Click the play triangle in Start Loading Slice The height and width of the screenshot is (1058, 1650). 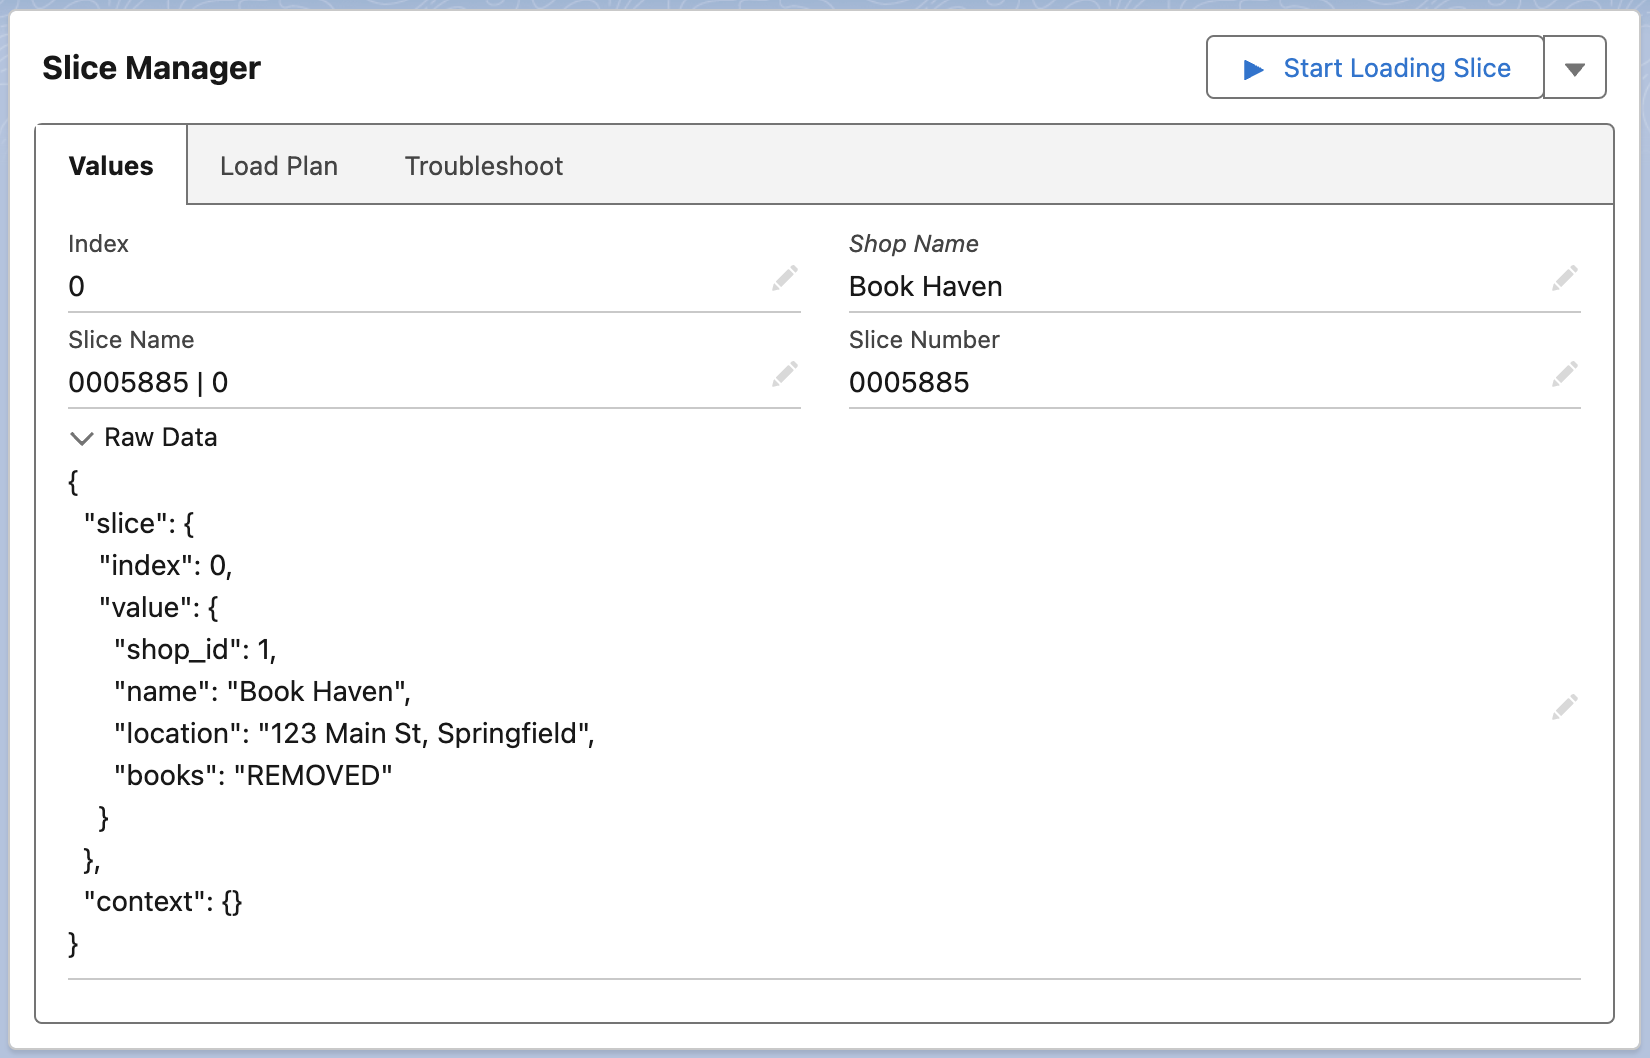pyautogui.click(x=1253, y=68)
